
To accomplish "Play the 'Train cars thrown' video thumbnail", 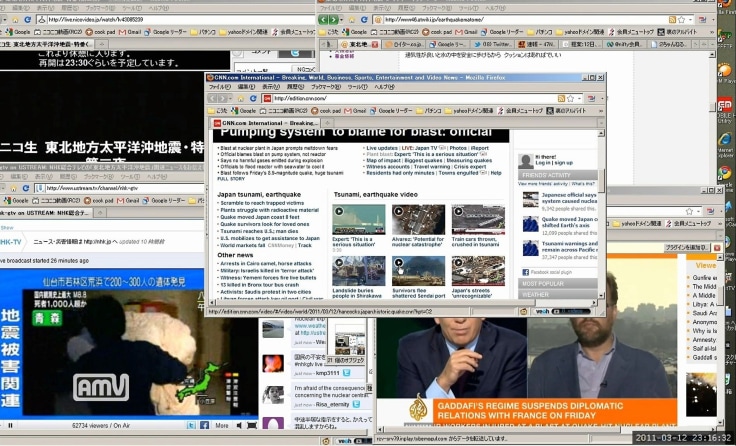I will pos(477,219).
